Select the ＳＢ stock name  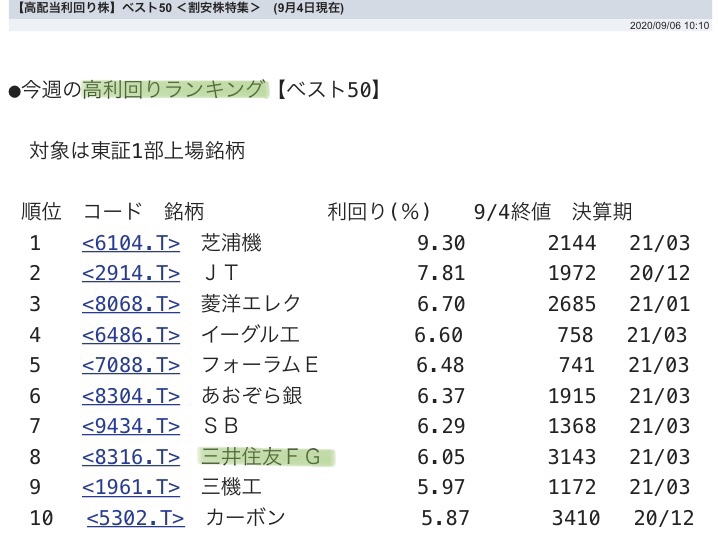(x=221, y=426)
